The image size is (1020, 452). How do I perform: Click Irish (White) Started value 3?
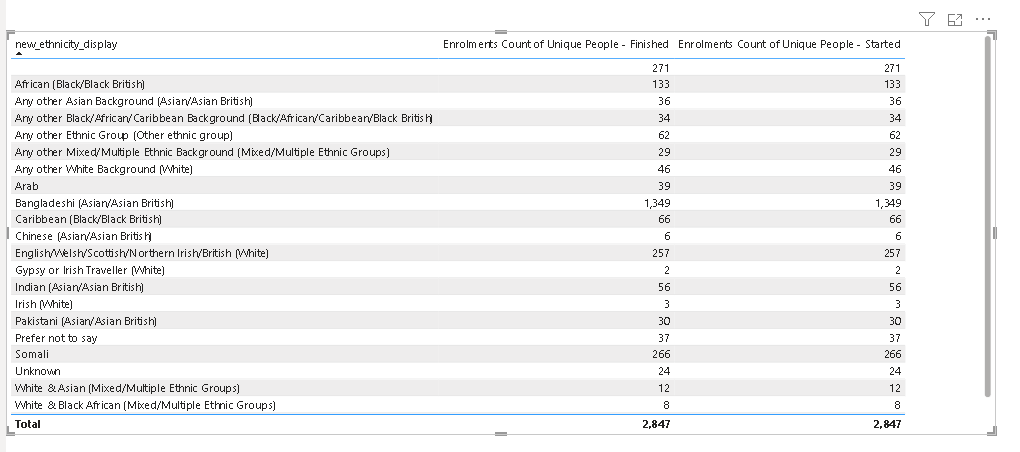pyautogui.click(x=898, y=304)
